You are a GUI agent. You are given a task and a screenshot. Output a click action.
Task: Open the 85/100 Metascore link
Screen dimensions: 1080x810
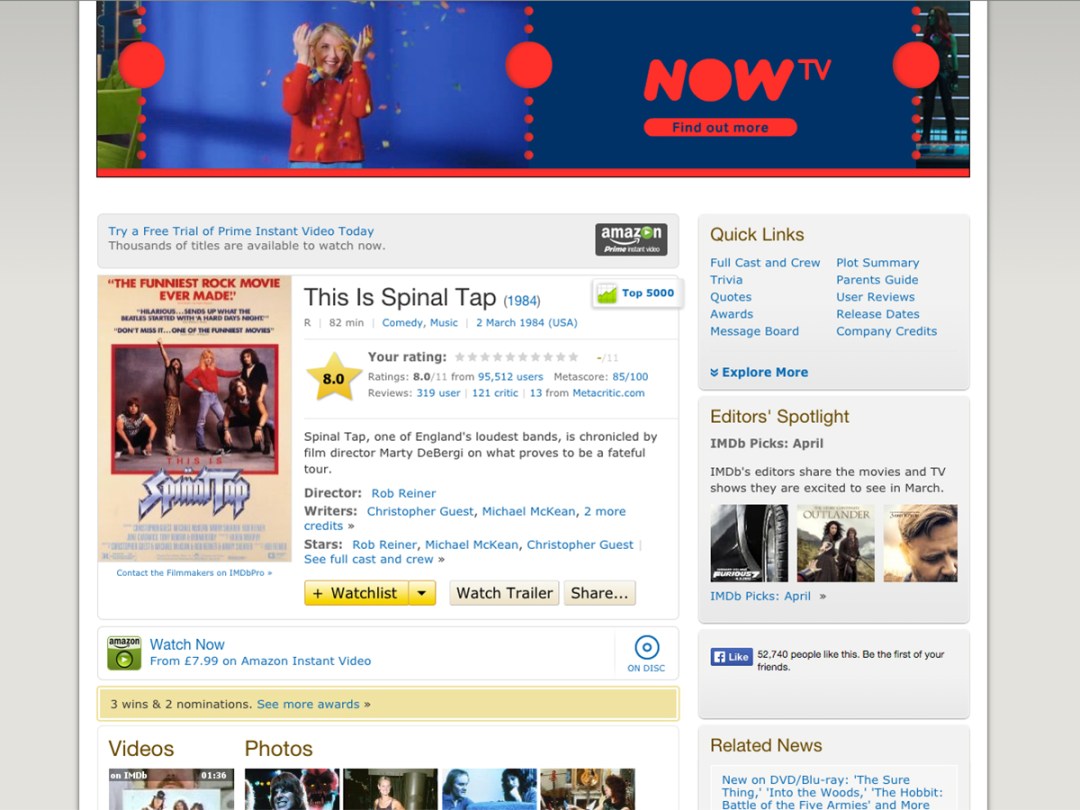[x=630, y=377]
